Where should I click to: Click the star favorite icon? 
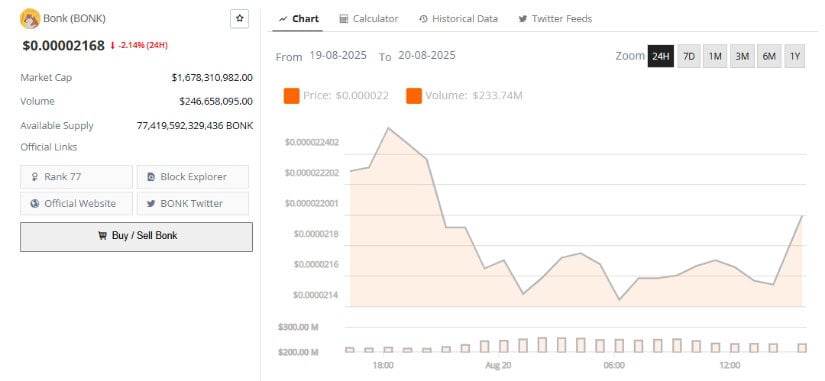pos(239,18)
